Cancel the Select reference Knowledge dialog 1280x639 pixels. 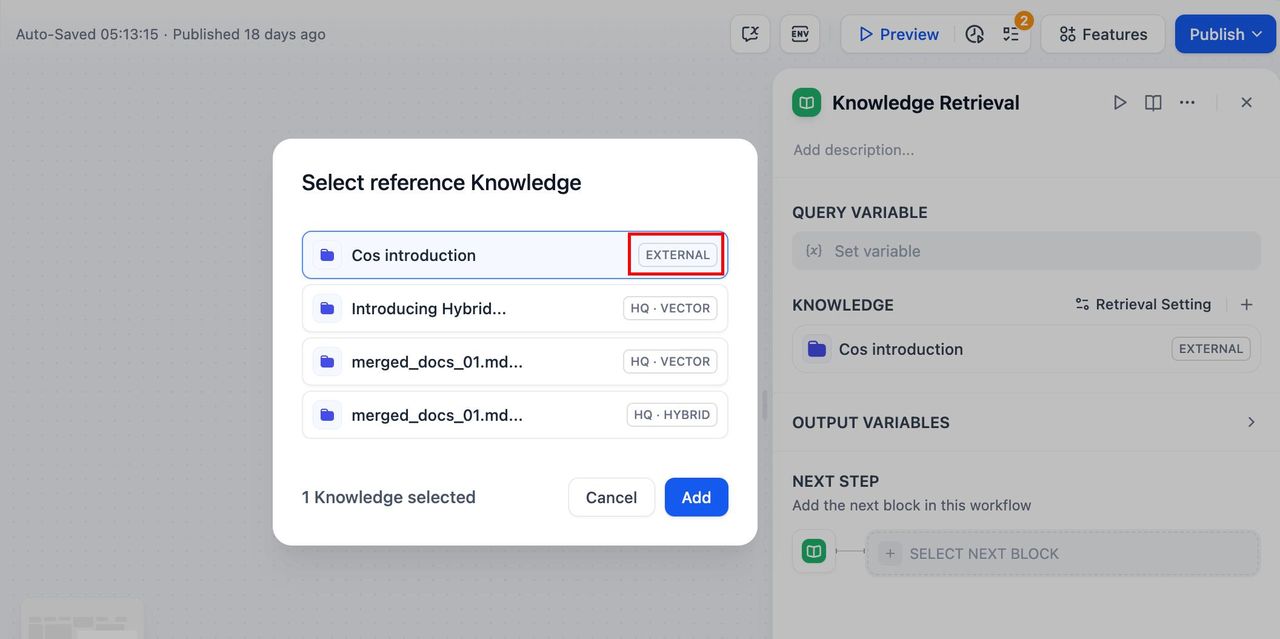(611, 497)
